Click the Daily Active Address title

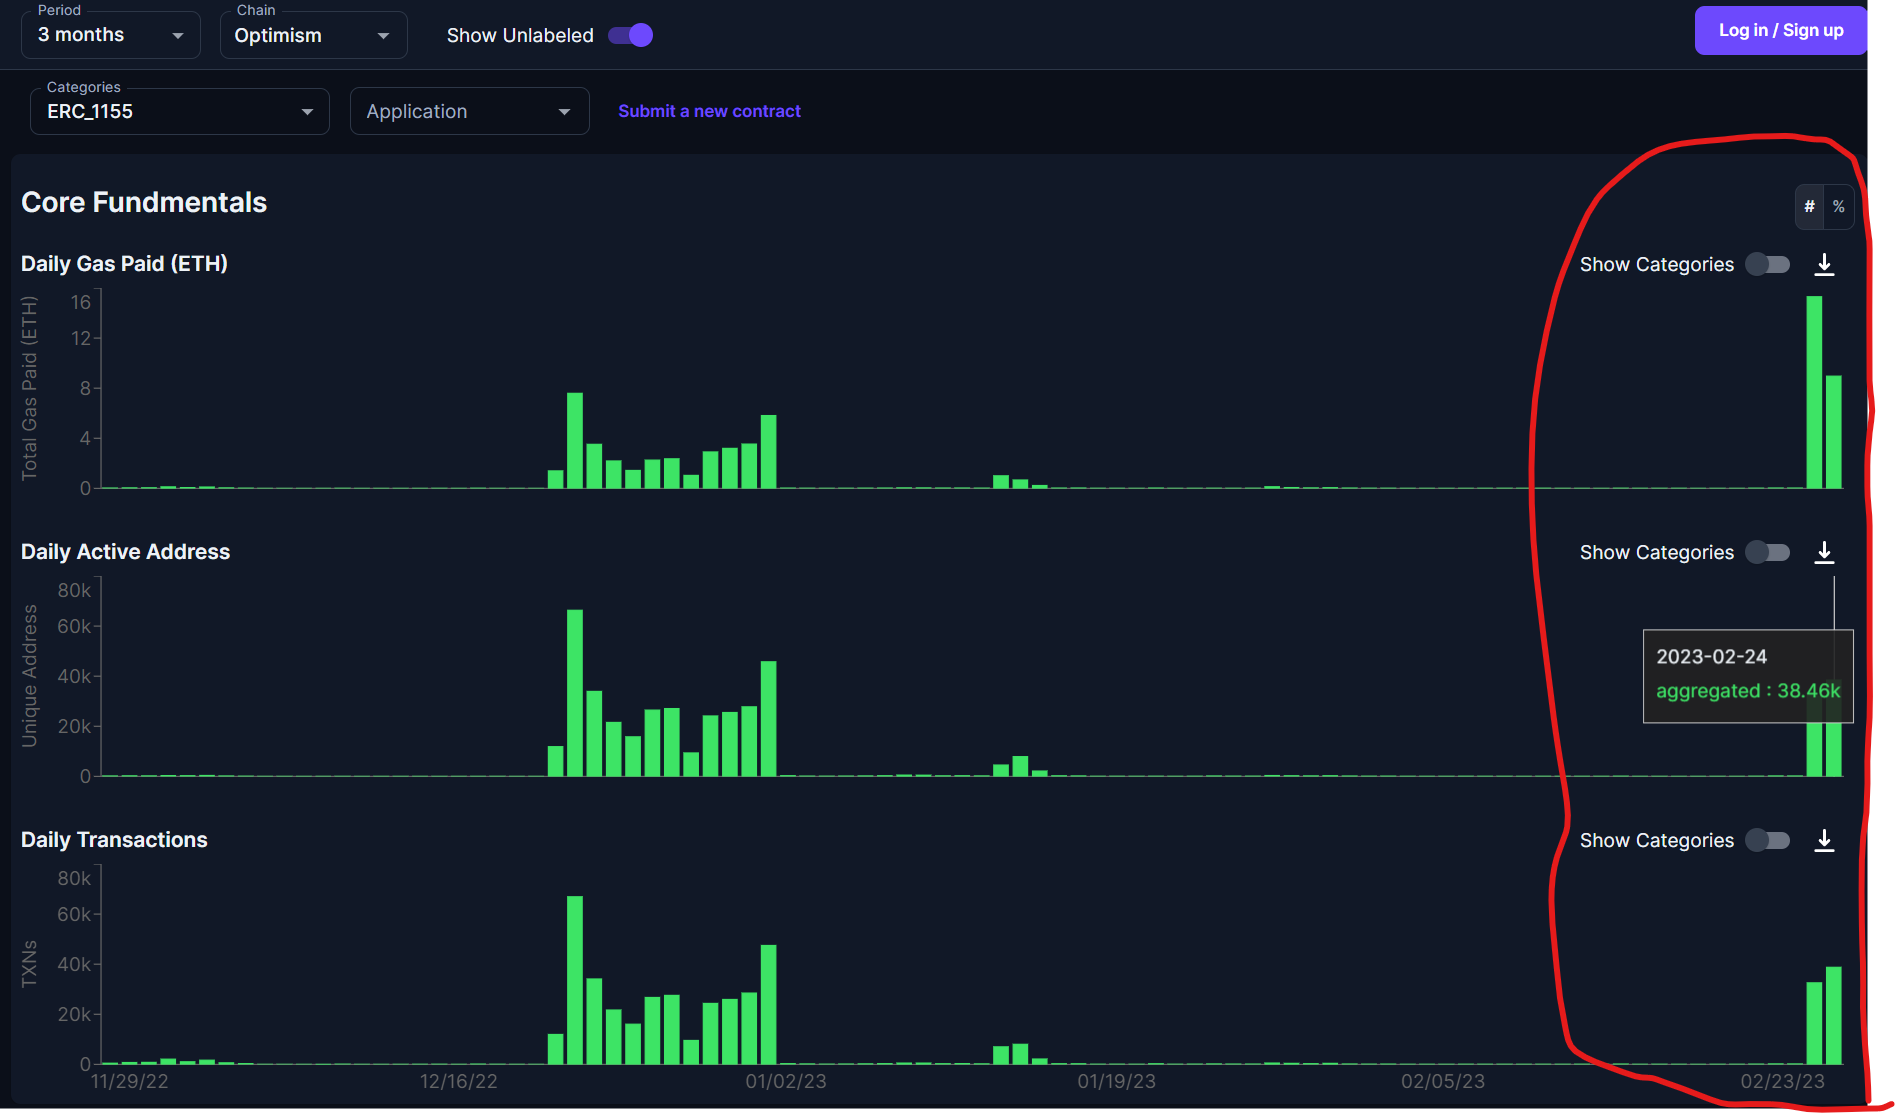click(x=125, y=552)
